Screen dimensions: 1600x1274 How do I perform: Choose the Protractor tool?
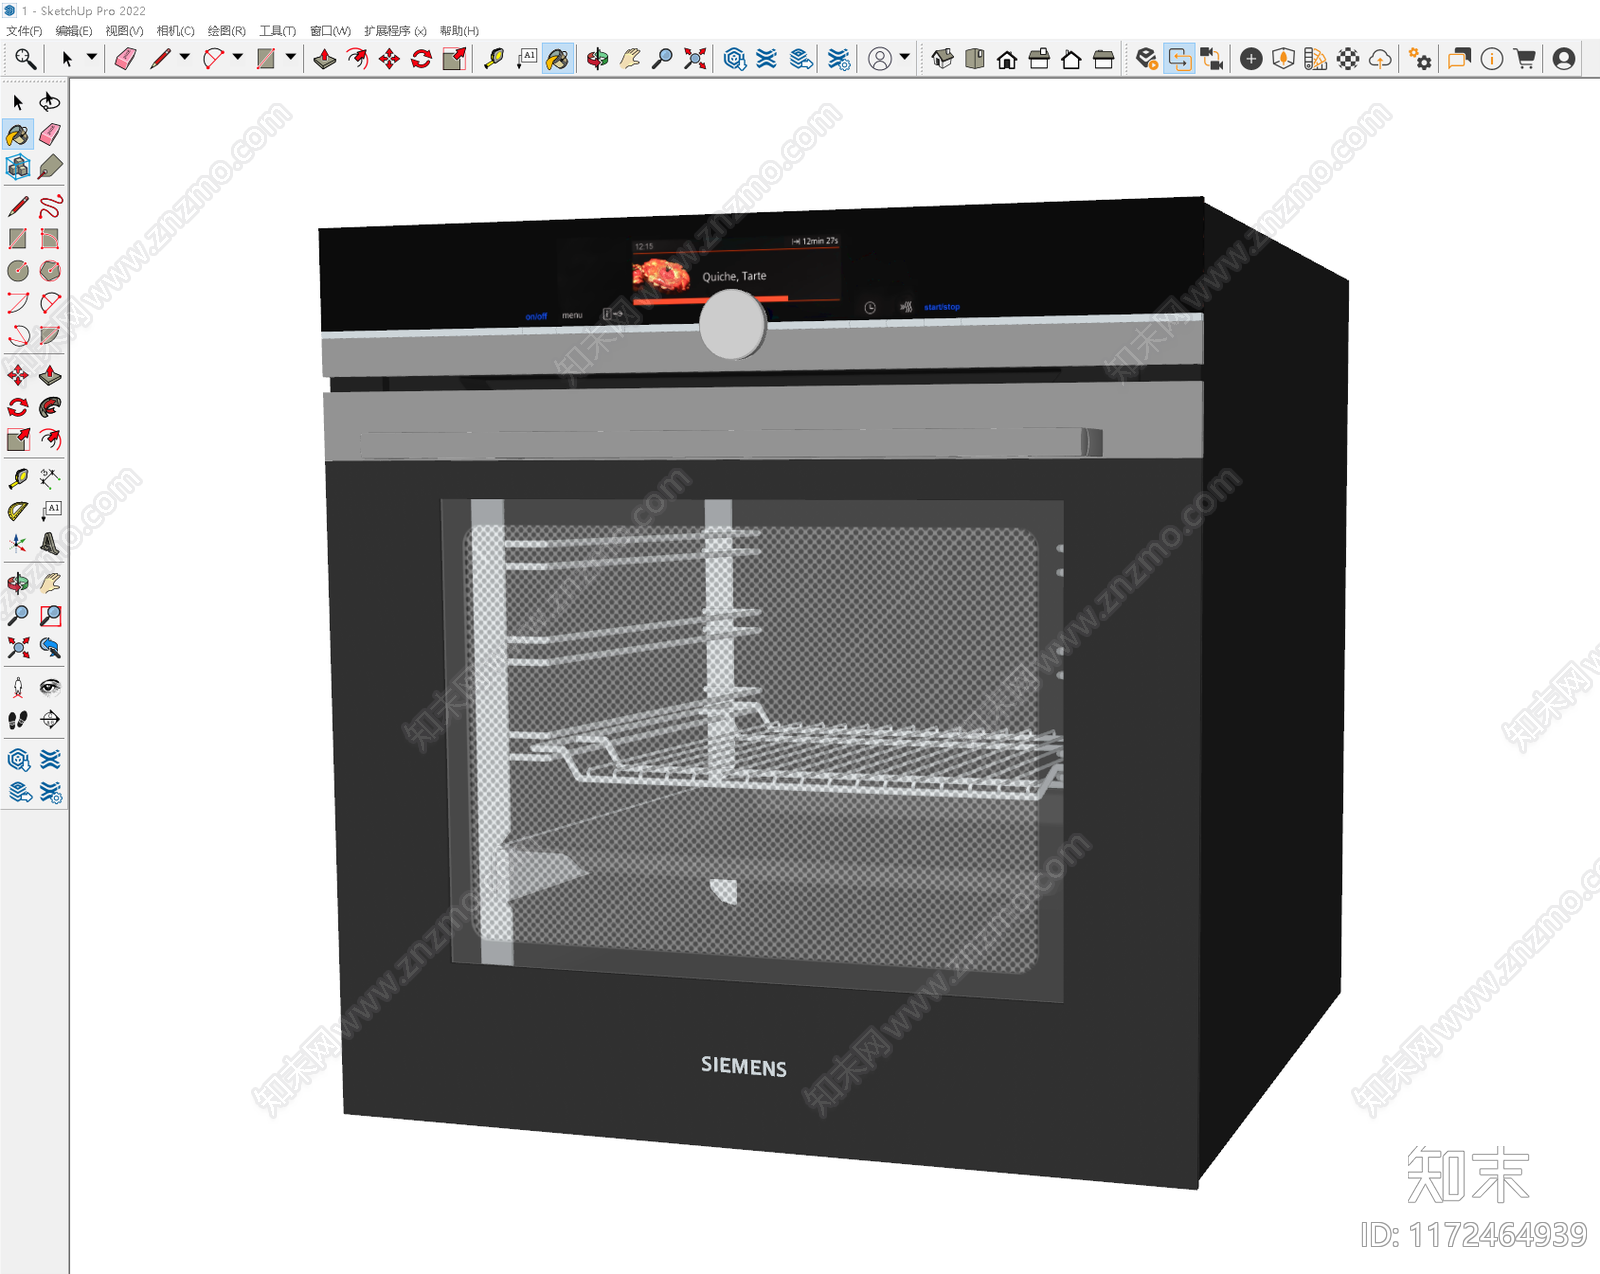pyautogui.click(x=18, y=511)
